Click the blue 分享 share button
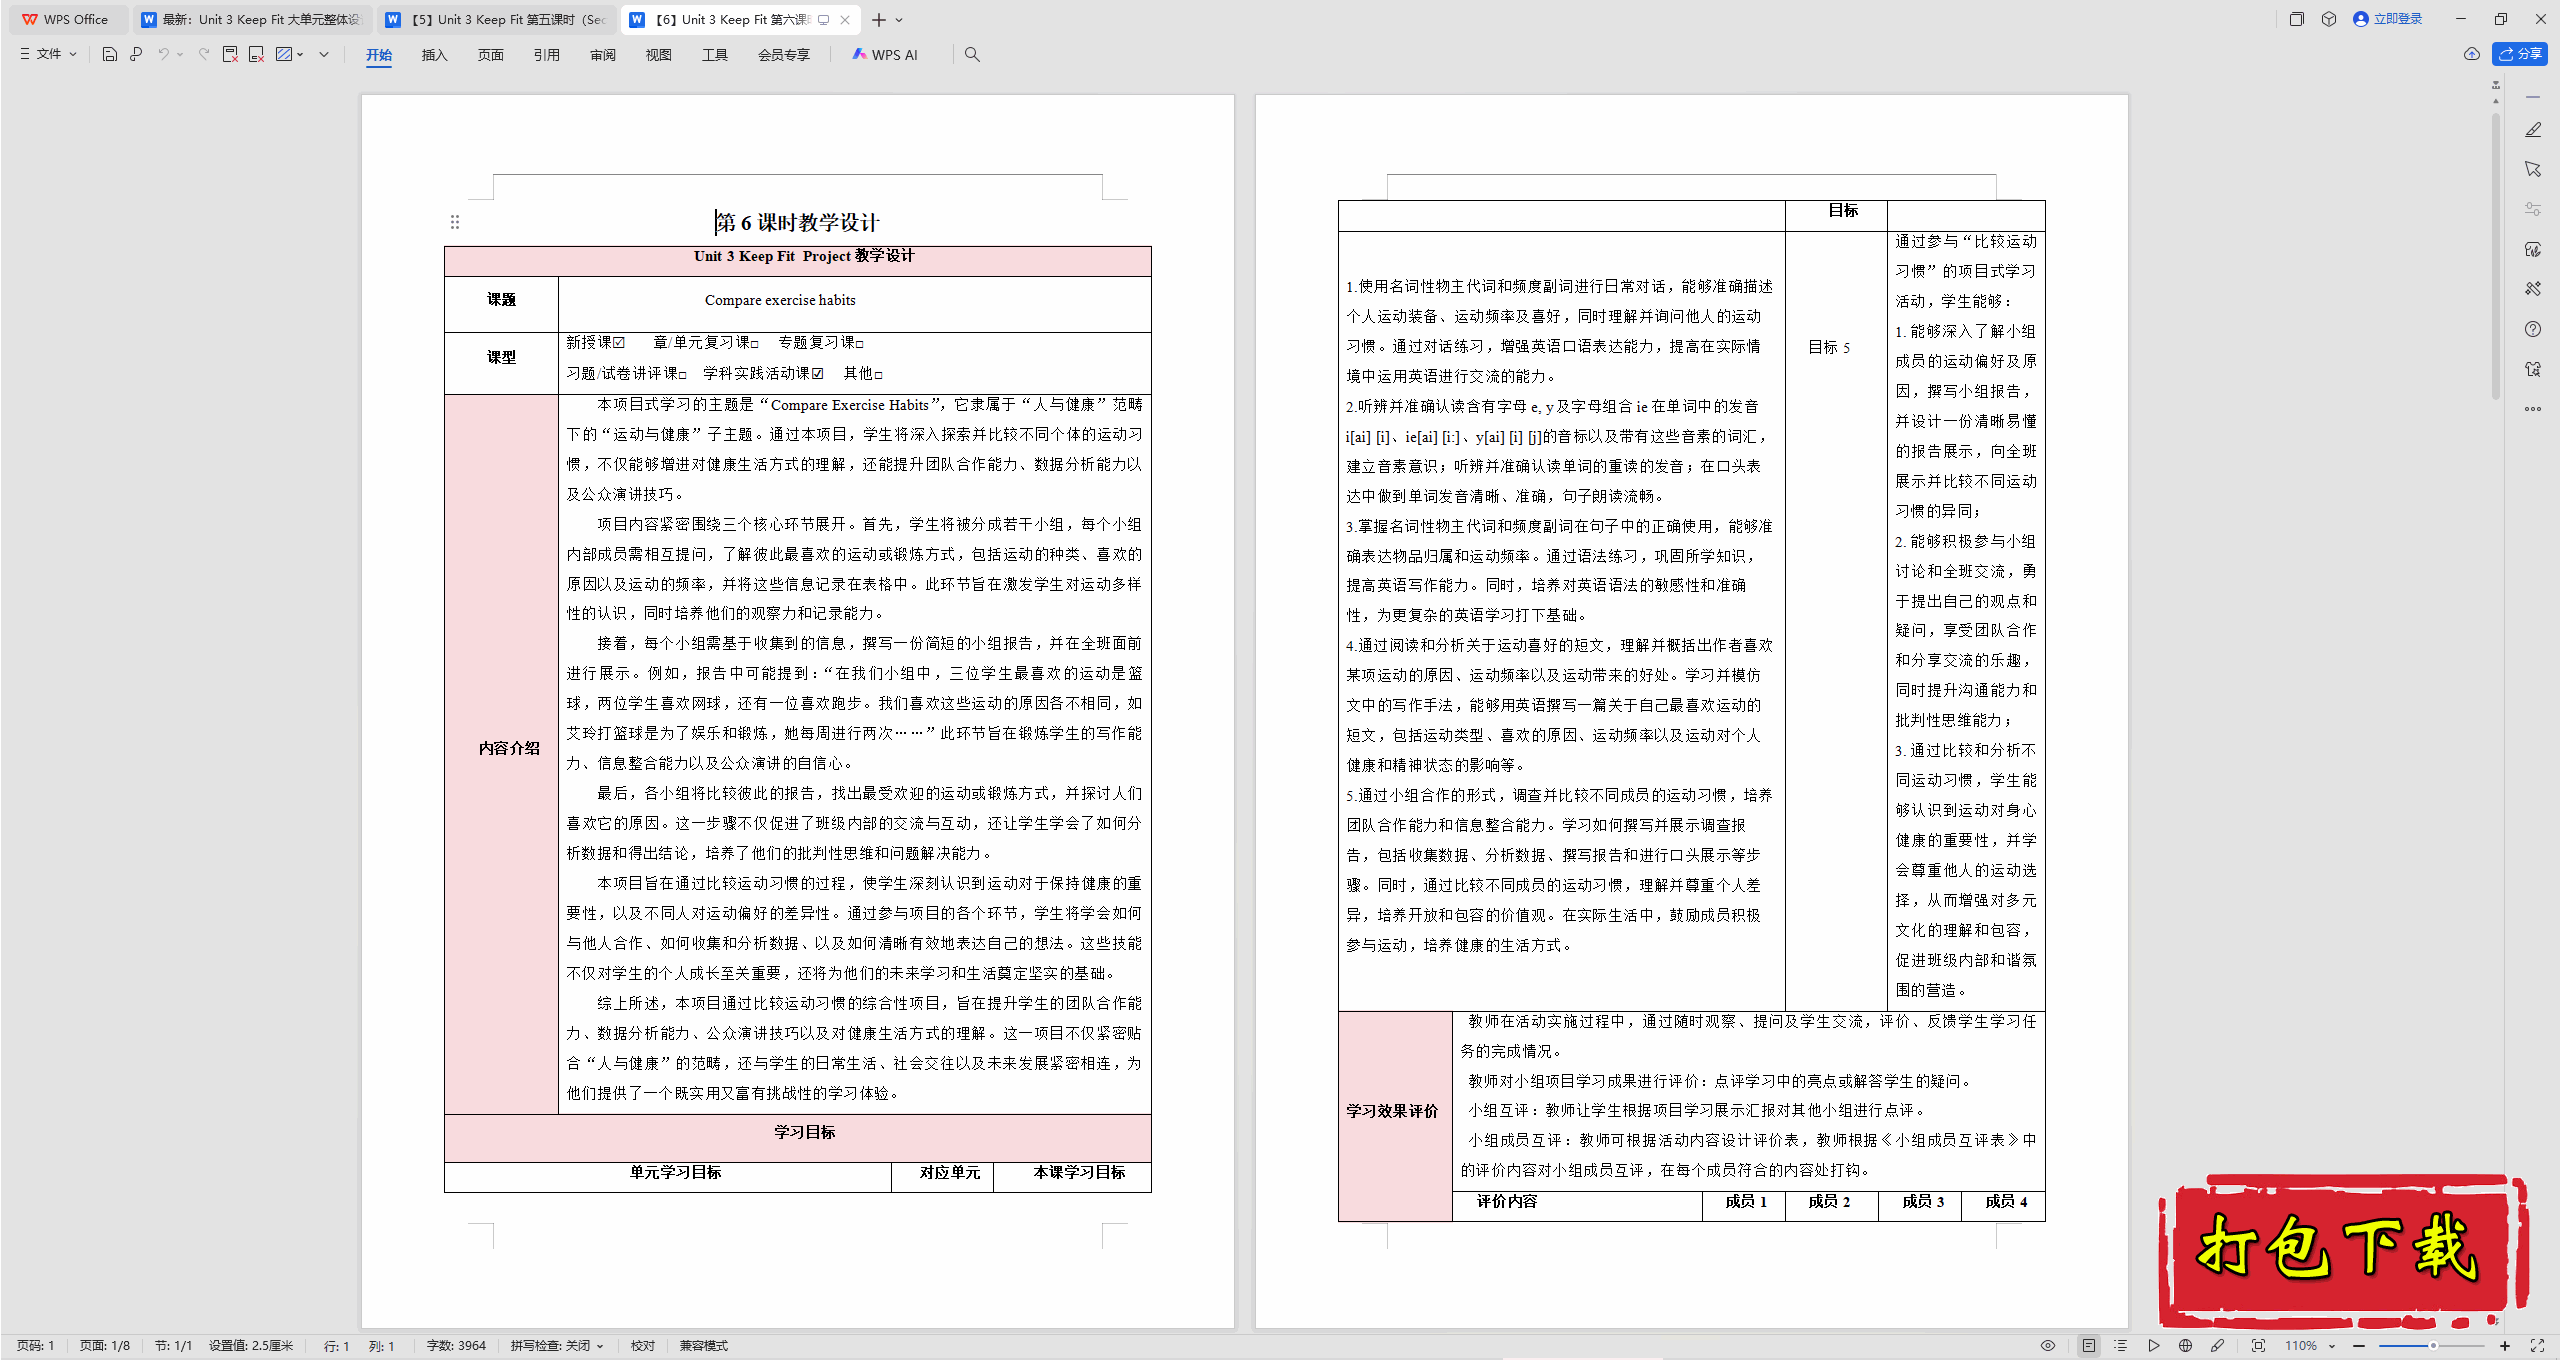 pos(2520,54)
